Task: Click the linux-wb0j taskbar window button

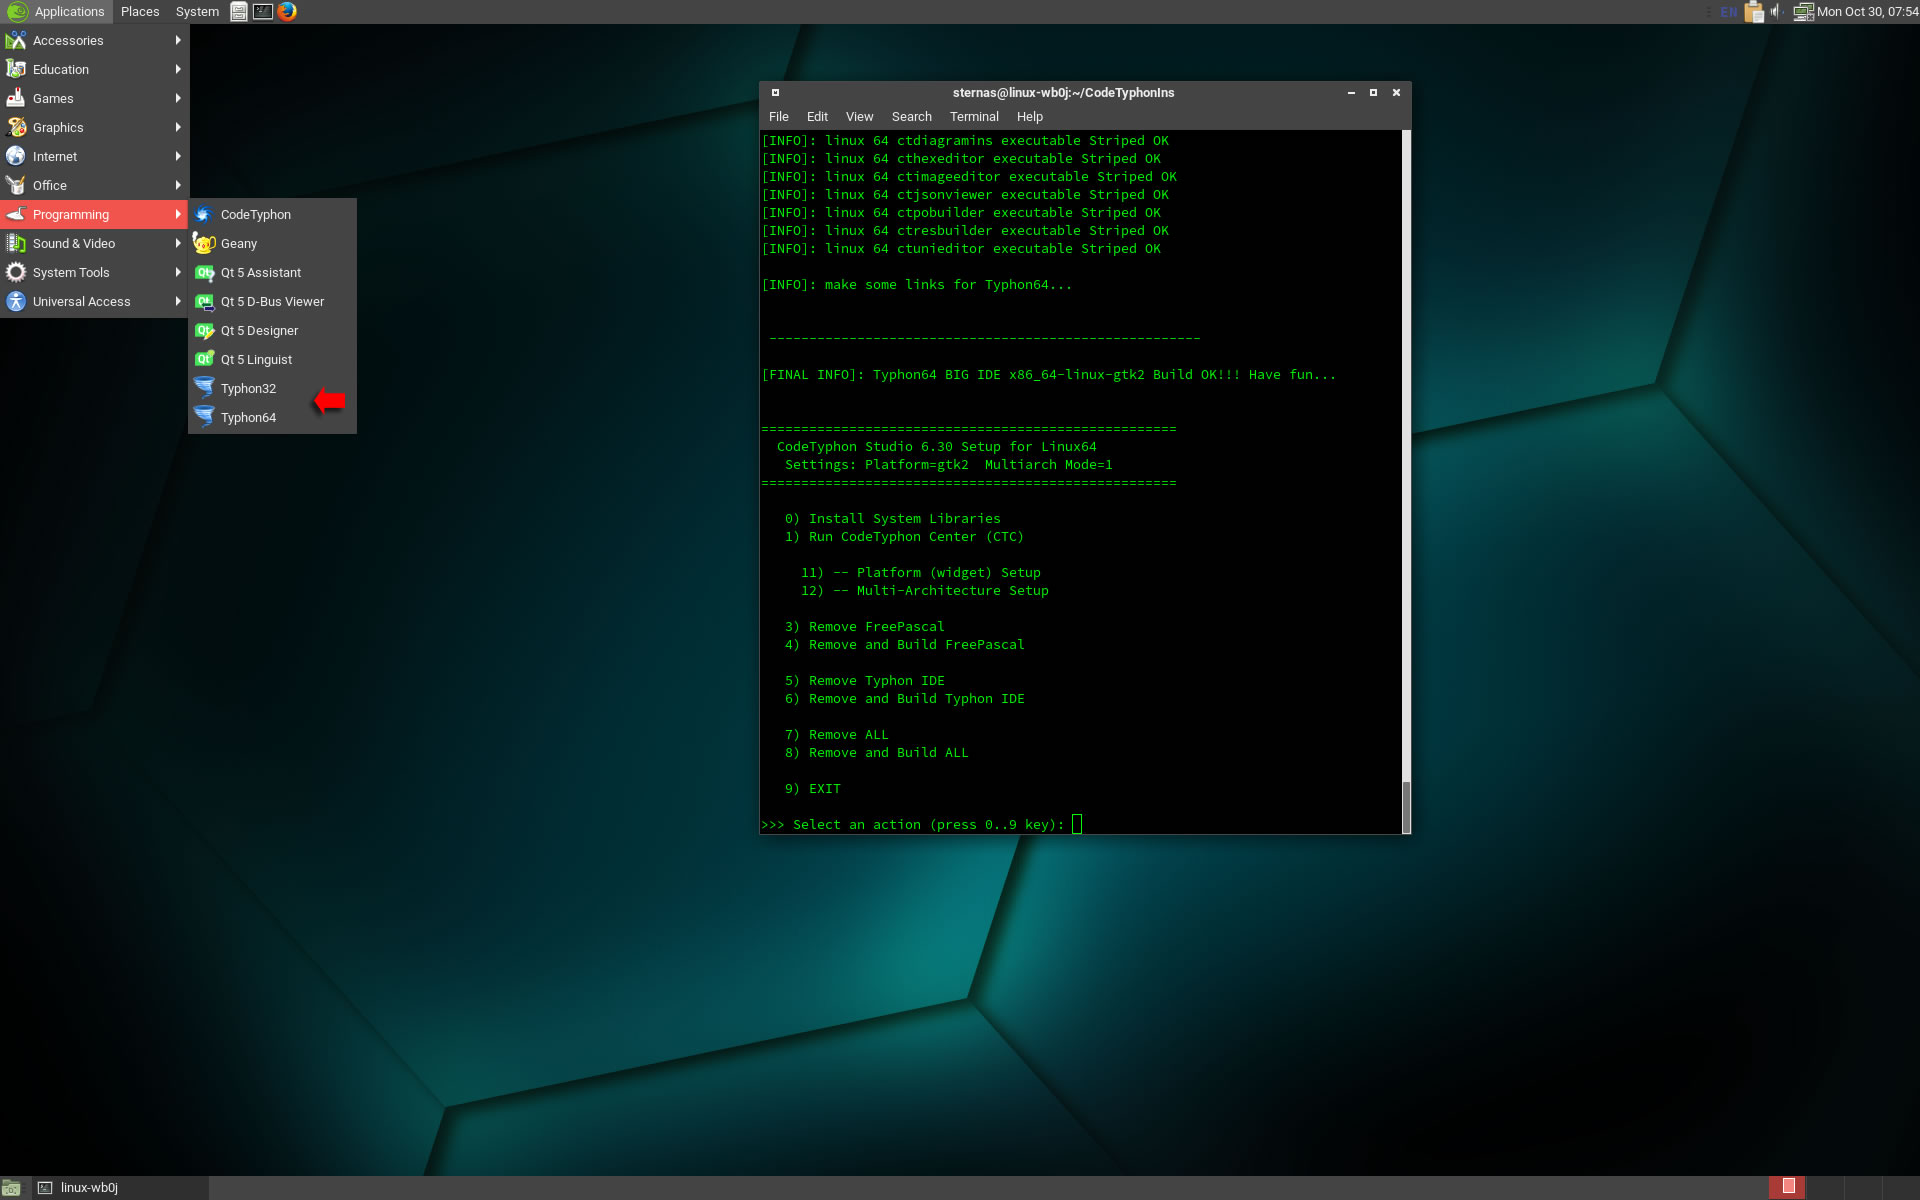Action: tap(120, 1188)
